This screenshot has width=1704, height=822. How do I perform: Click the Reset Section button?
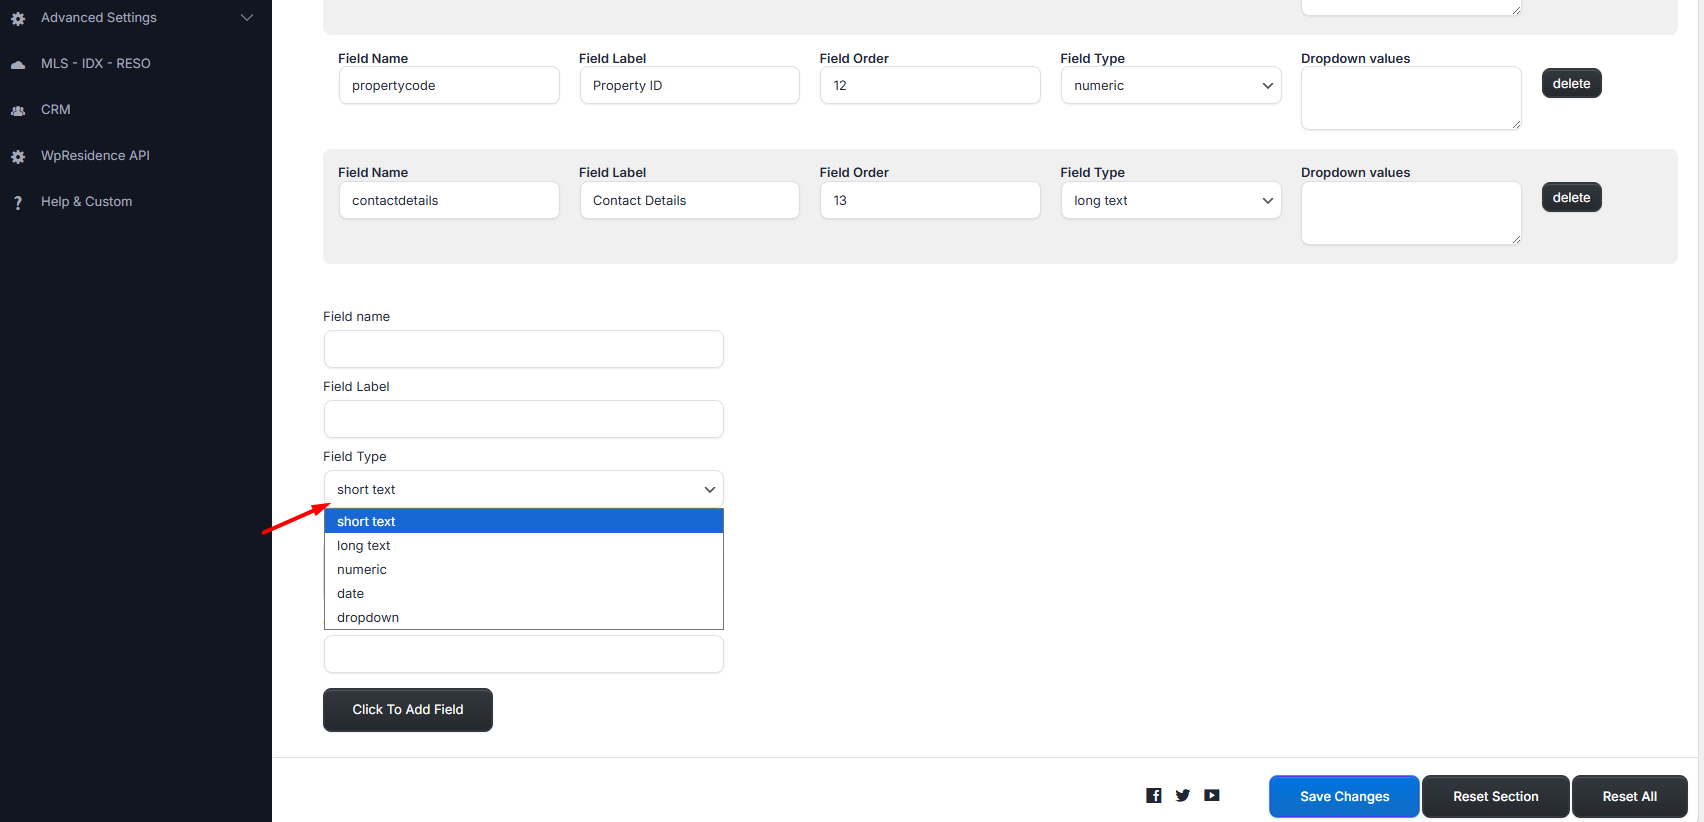coord(1495,796)
